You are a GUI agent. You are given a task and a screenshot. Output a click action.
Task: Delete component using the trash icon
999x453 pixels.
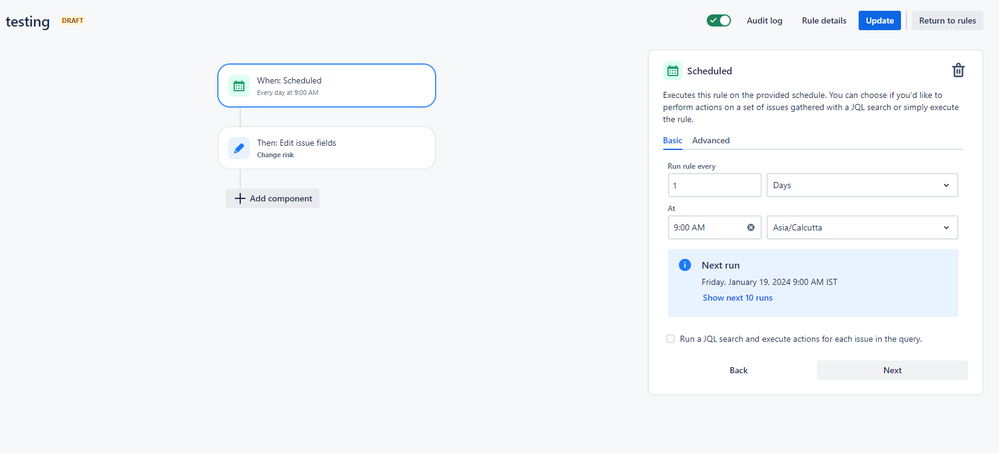click(x=958, y=71)
